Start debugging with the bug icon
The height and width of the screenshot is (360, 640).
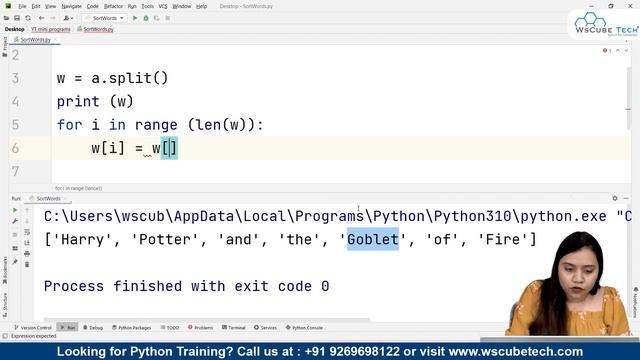[x=146, y=18]
